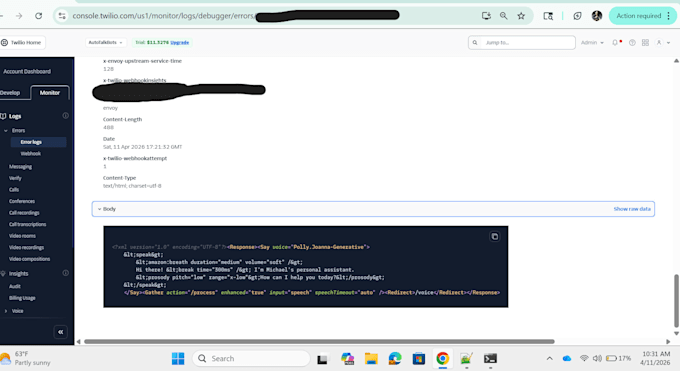Open the browser extension icon next to the profile
Screen dimensions: 680x371
pos(577,16)
